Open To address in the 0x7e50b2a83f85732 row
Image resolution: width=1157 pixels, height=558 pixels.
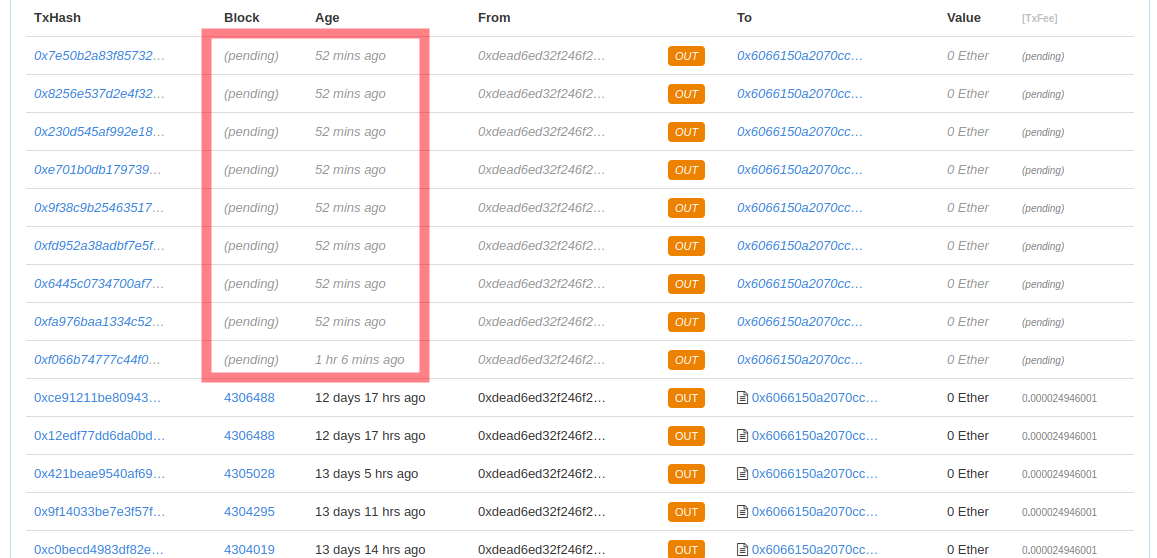pyautogui.click(x=800, y=55)
